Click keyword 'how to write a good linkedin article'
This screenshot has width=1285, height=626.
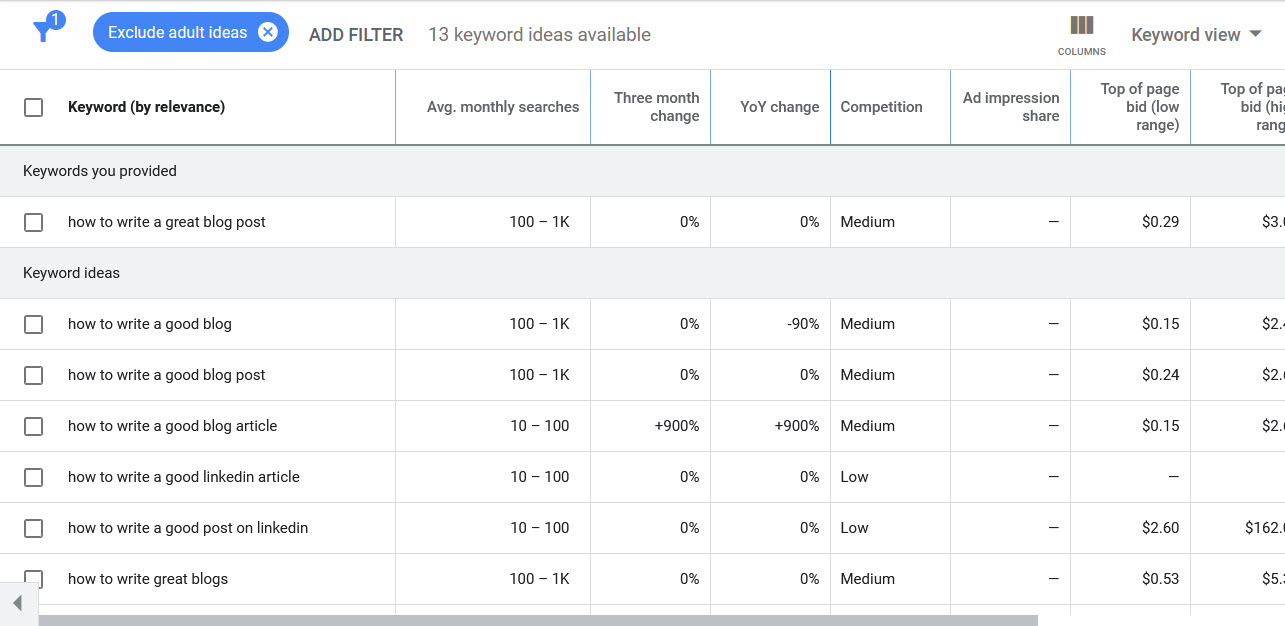tap(184, 477)
